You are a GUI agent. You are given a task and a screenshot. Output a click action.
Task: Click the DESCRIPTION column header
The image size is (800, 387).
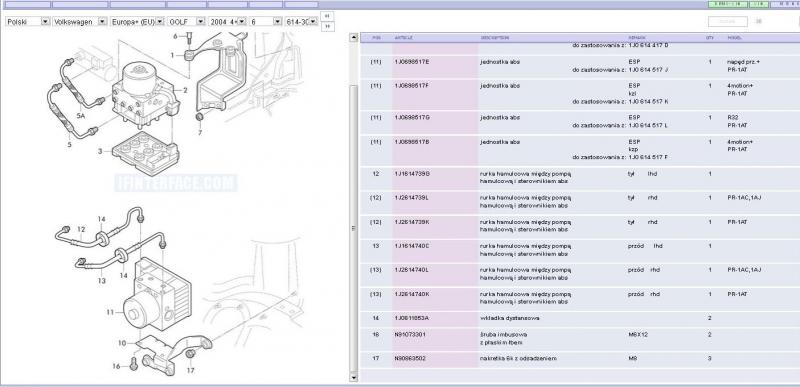point(494,38)
